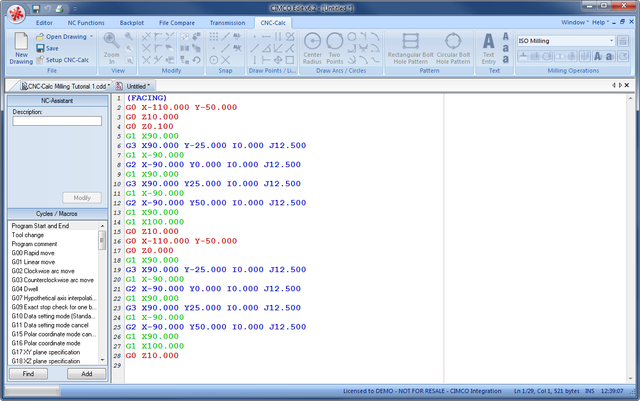The height and width of the screenshot is (401, 640).
Task: Click the setup icon beside ISO Milling
Action: coord(622,41)
